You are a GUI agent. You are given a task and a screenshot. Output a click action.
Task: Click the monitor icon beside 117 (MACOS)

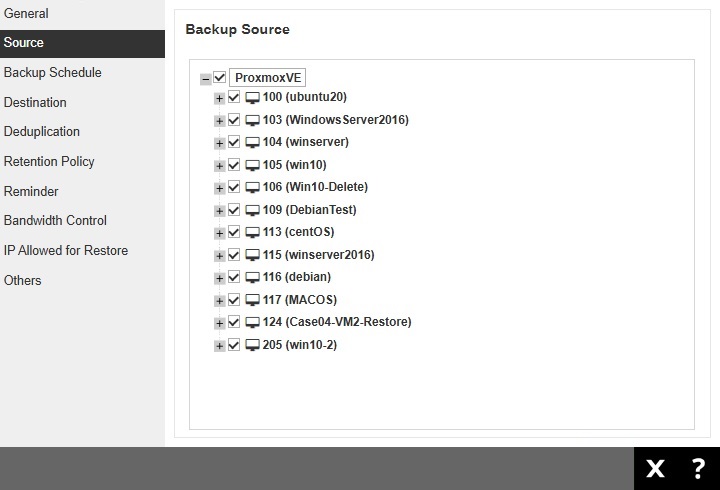tap(252, 300)
